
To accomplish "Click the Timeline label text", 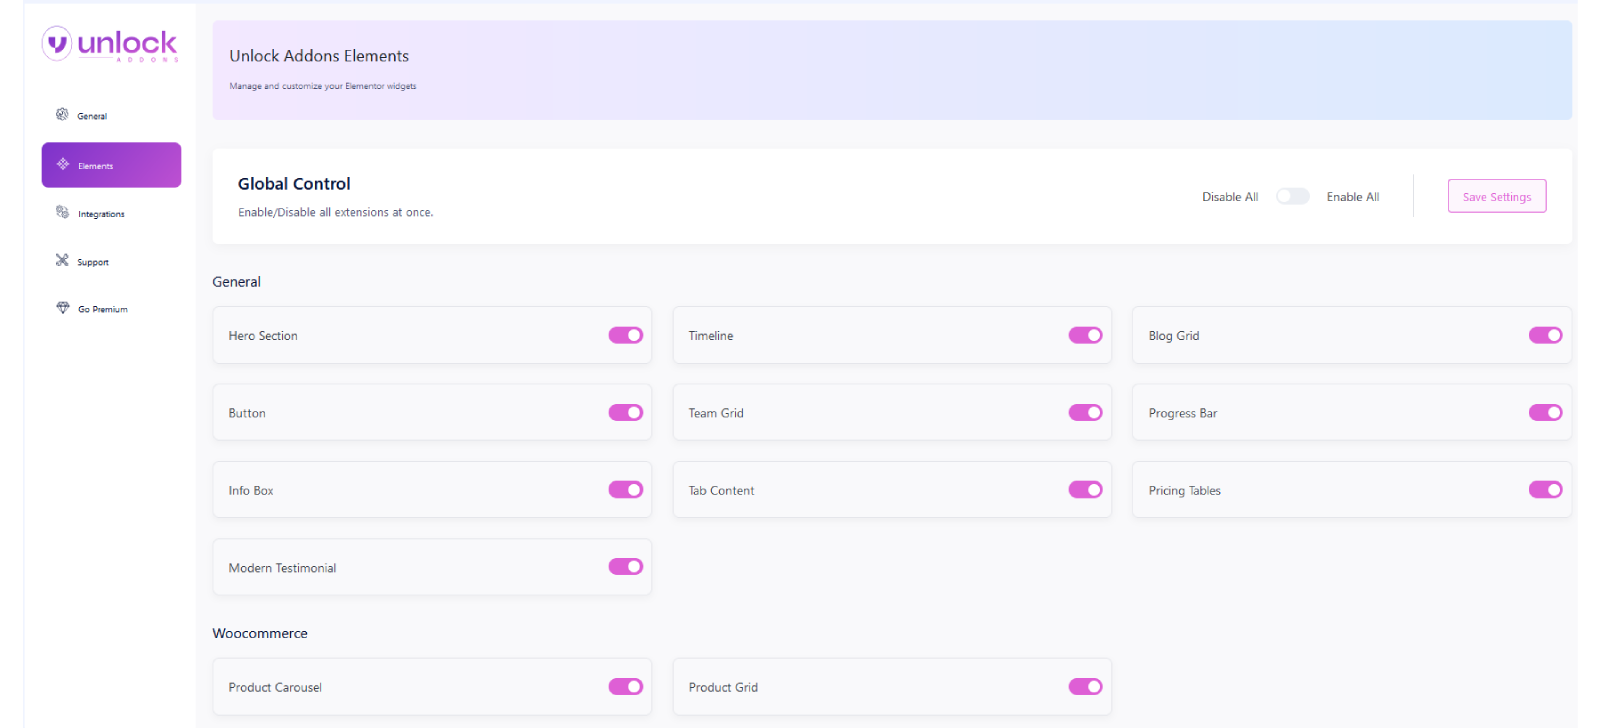I will pyautogui.click(x=711, y=336).
